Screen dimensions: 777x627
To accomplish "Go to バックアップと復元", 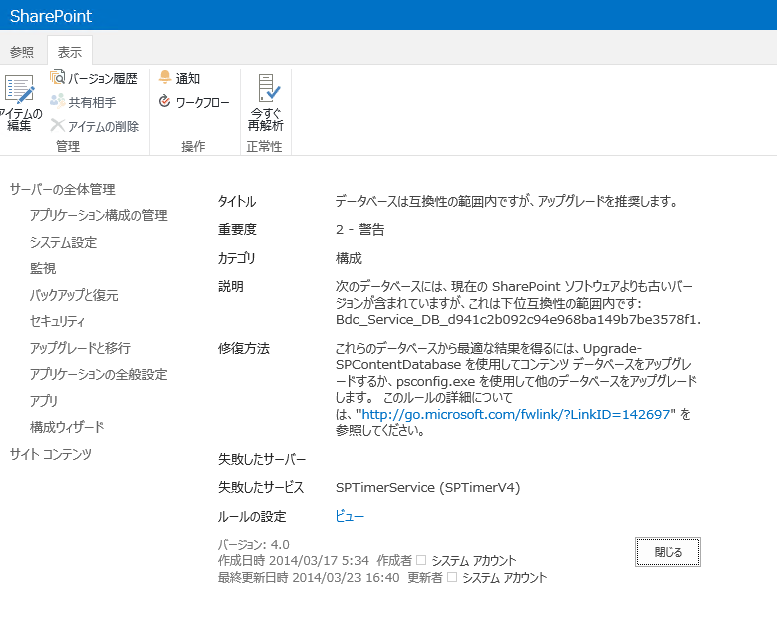I will click(x=74, y=295).
